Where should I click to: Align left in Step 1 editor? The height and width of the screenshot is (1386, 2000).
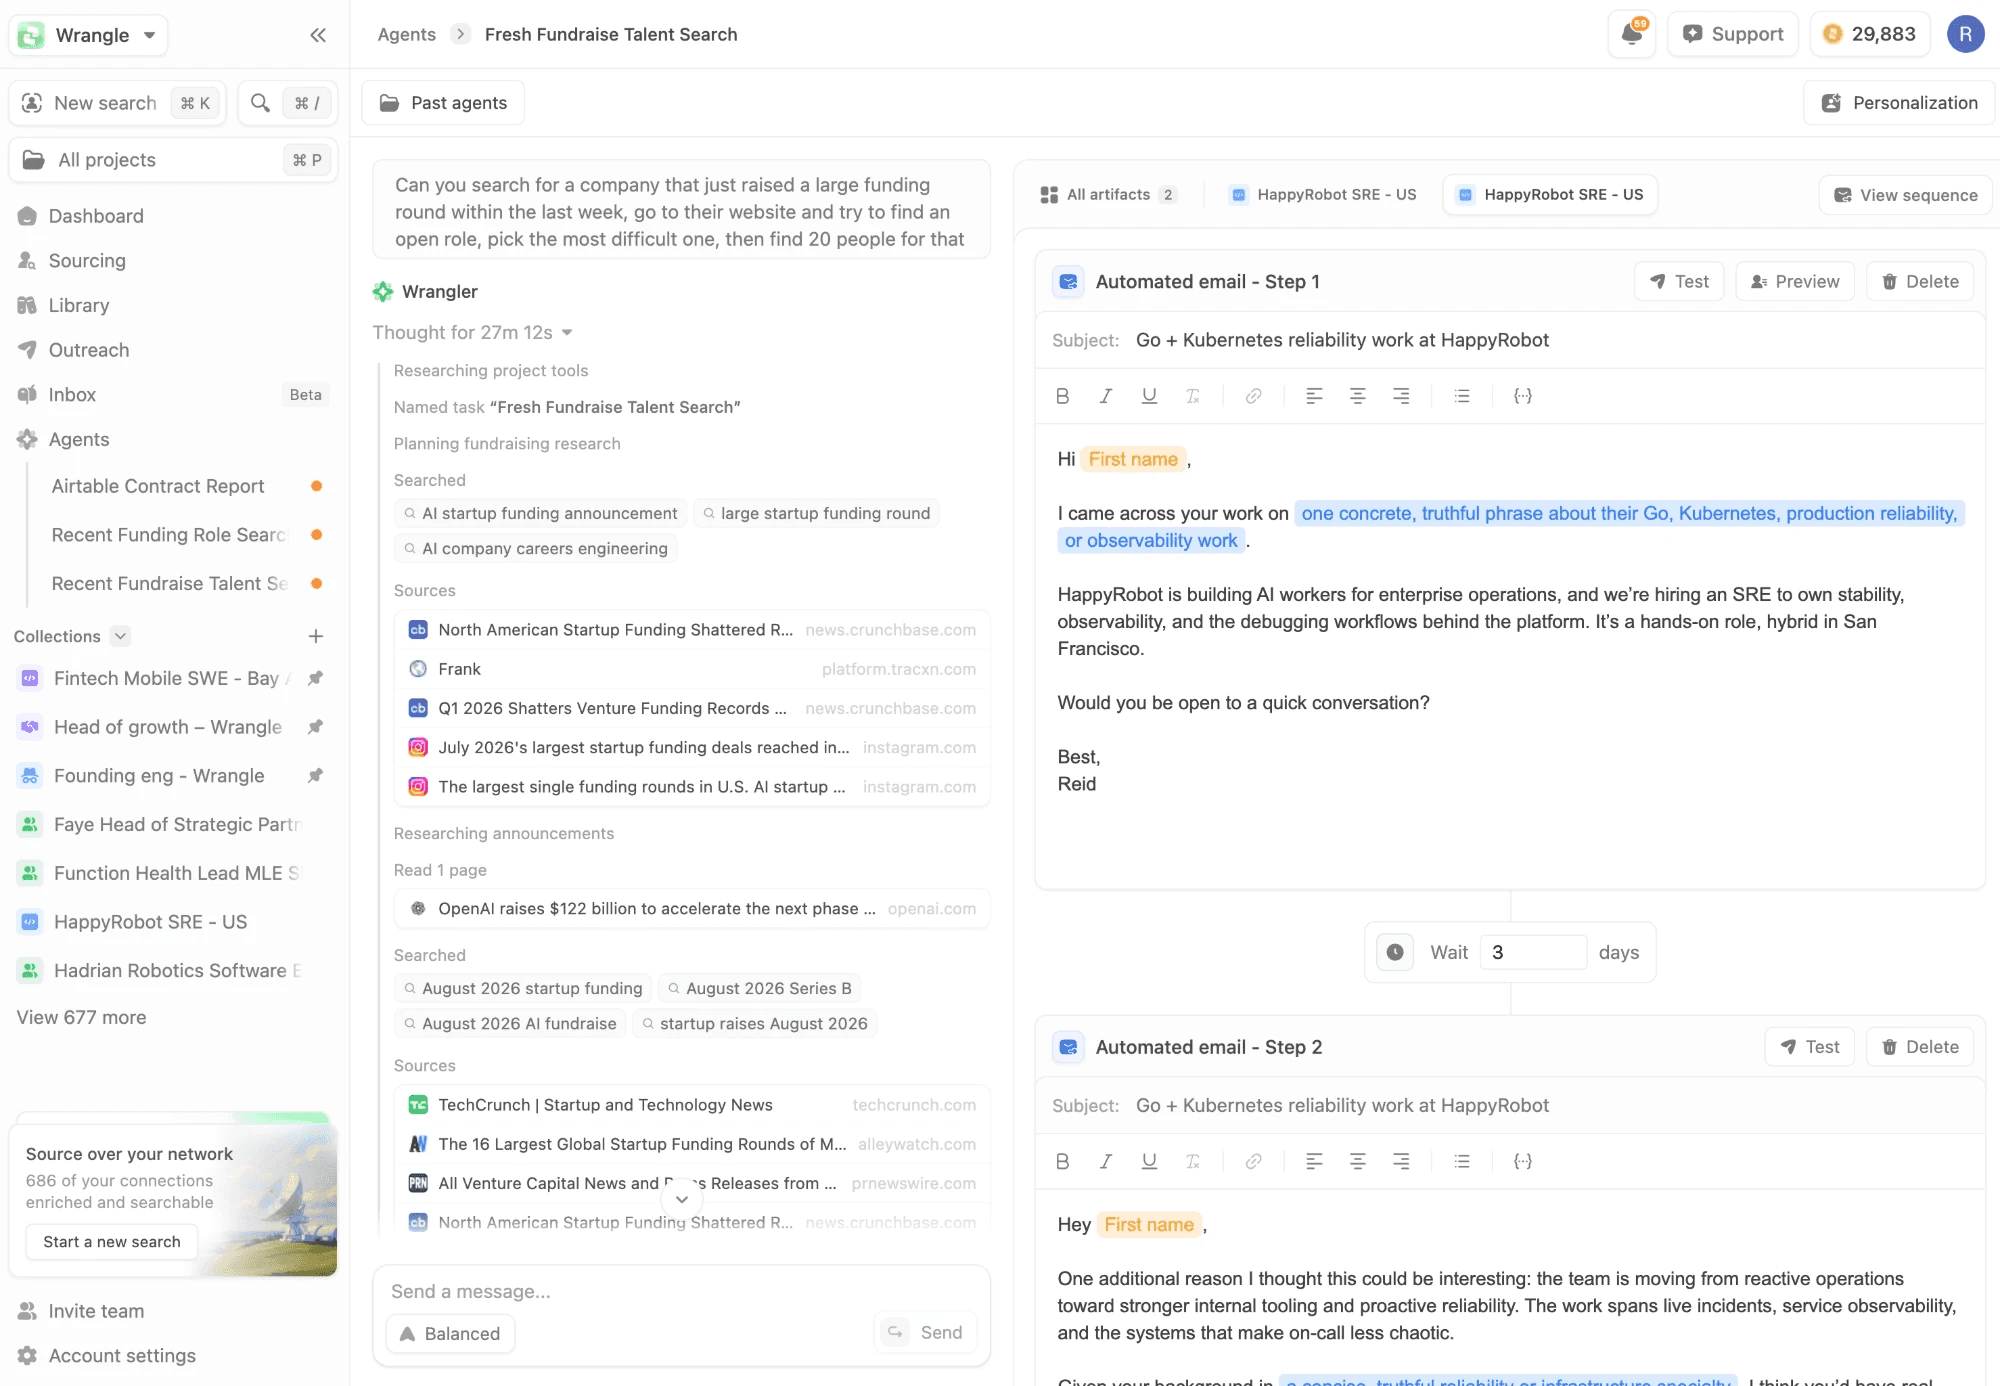1314,396
